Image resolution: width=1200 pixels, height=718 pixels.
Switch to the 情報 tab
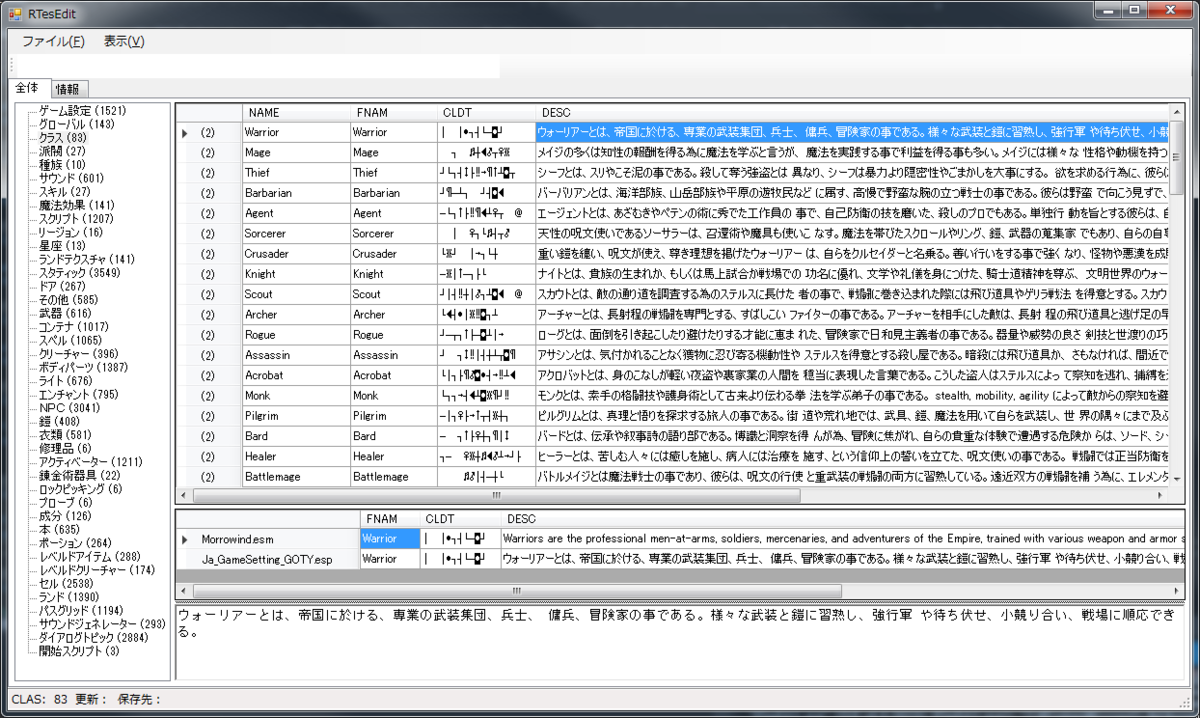69,89
